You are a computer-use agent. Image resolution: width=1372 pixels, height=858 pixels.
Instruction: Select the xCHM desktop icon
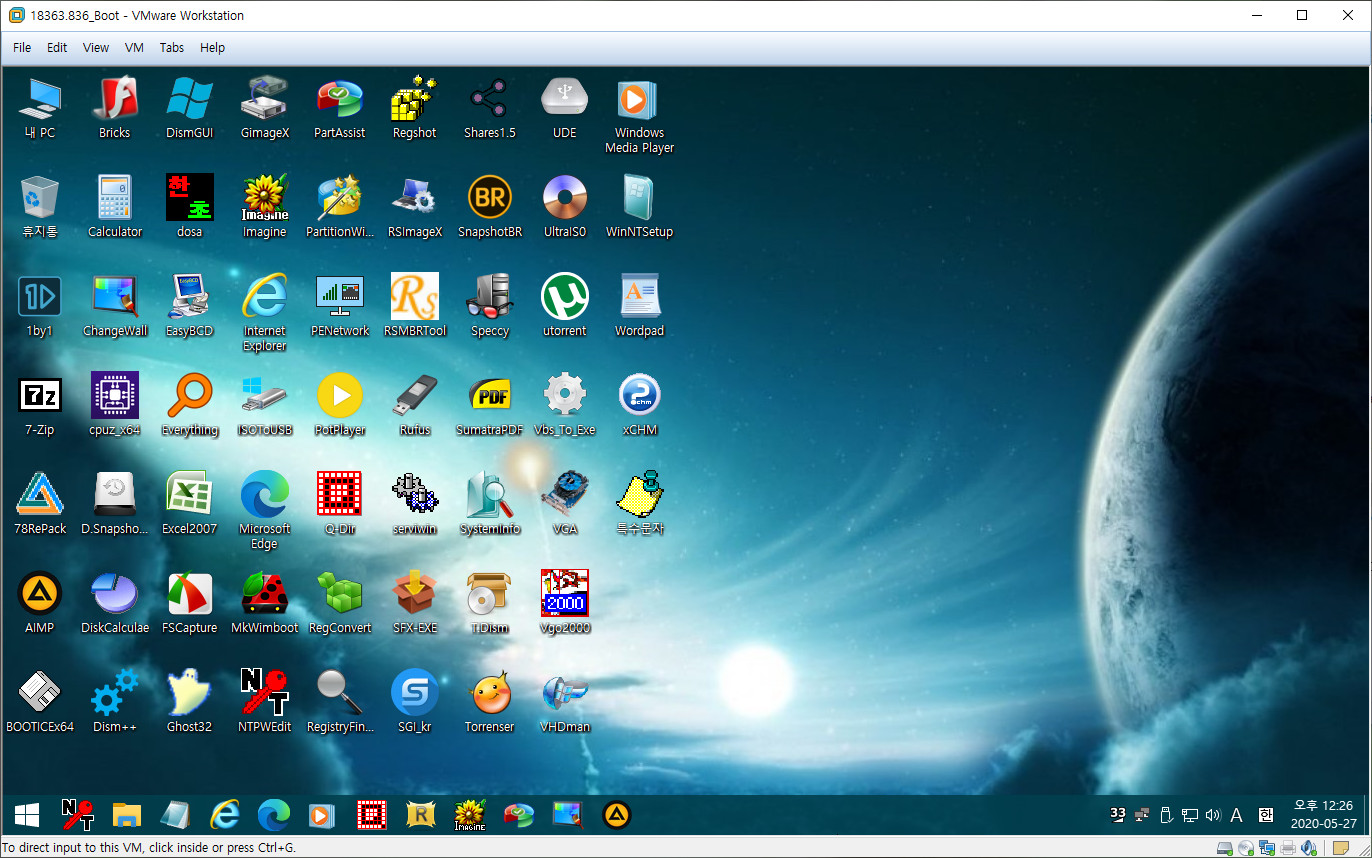point(640,405)
